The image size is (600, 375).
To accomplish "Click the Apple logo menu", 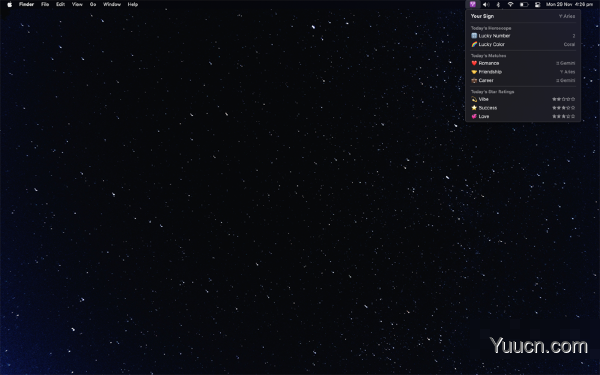I will point(10,5).
